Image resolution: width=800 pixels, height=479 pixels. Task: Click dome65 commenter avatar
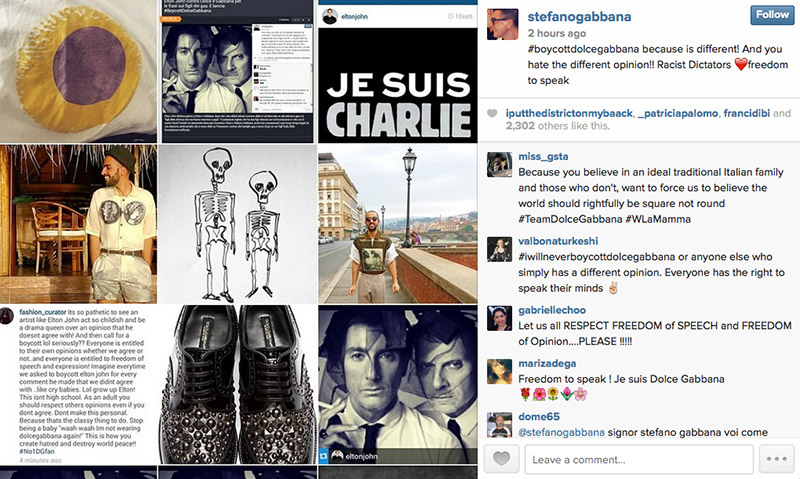[x=499, y=424]
